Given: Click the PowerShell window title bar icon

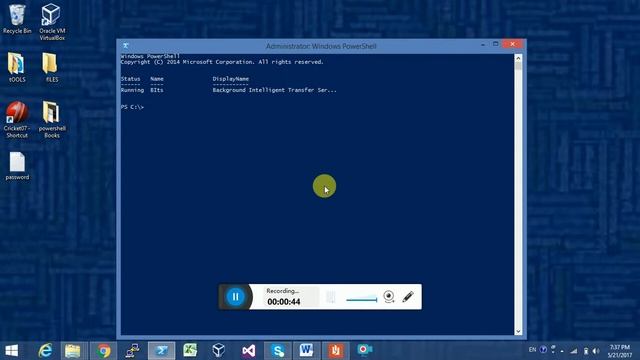Looking at the screenshot, I should pos(126,46).
